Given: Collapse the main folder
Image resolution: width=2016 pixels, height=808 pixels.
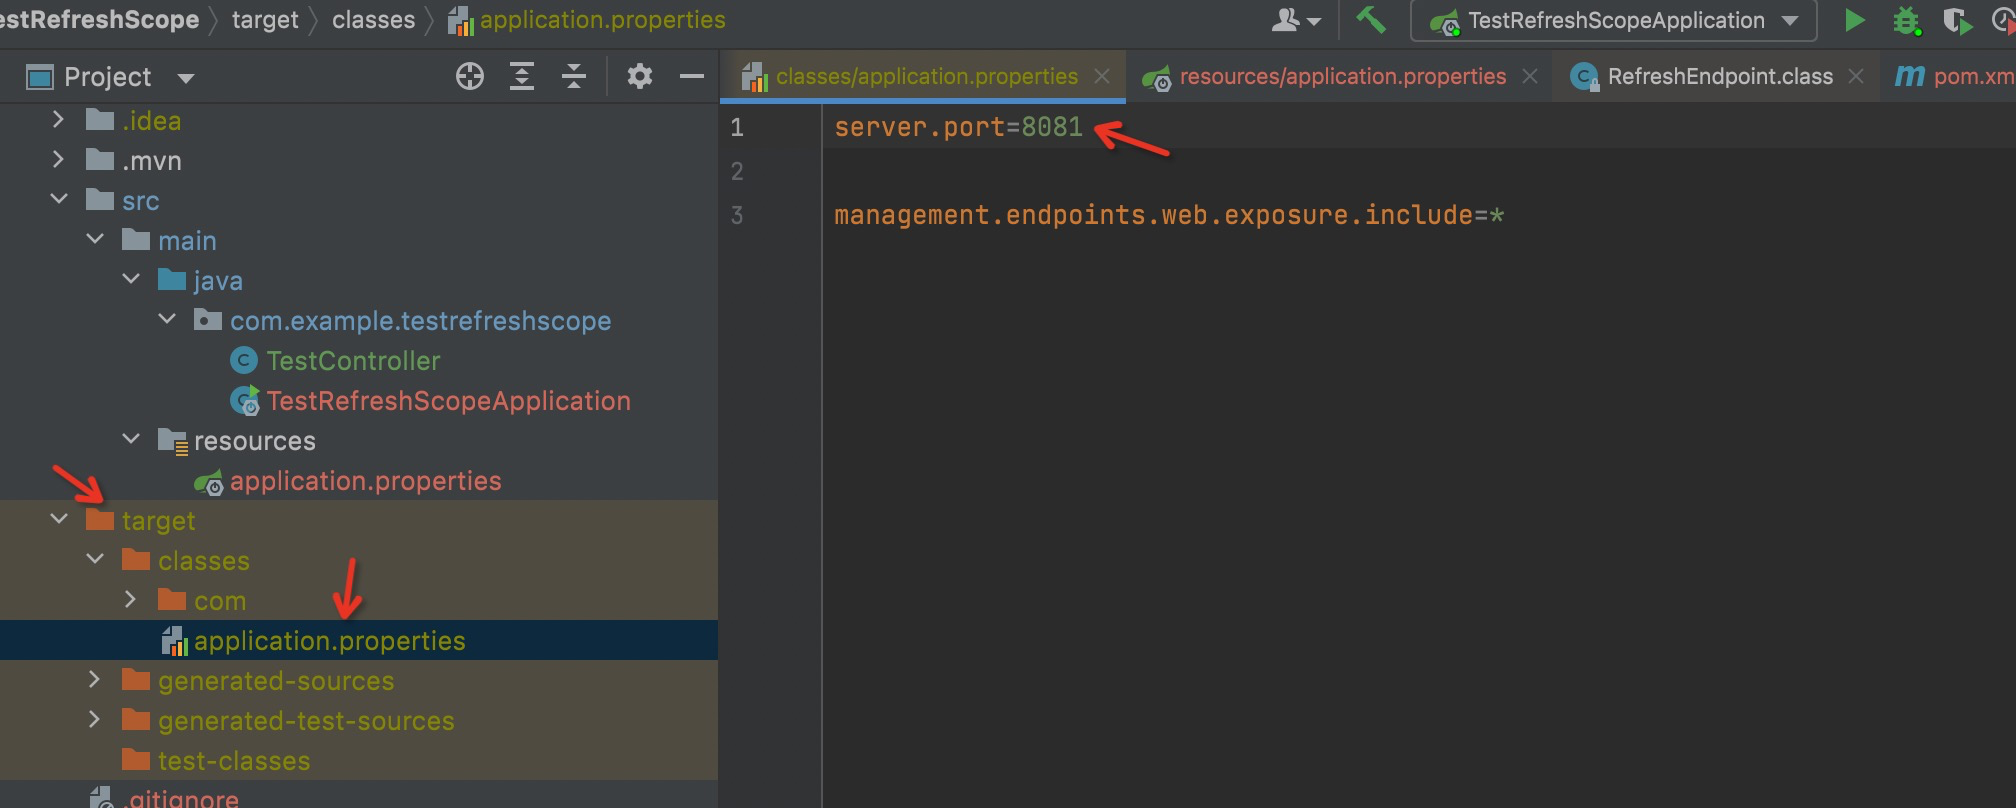Looking at the screenshot, I should pyautogui.click(x=95, y=240).
